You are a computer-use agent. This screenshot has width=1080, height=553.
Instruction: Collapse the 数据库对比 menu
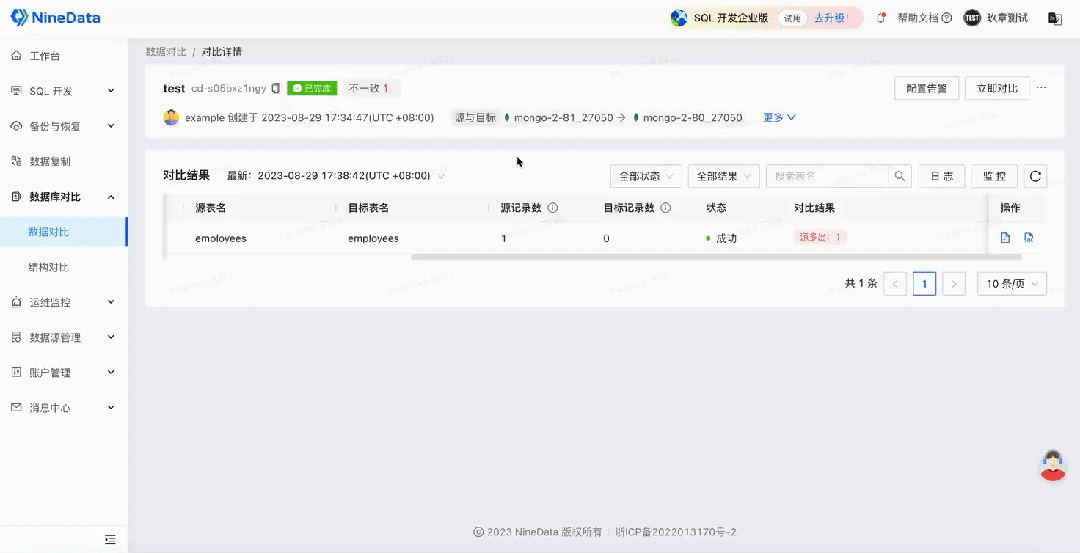[112, 197]
